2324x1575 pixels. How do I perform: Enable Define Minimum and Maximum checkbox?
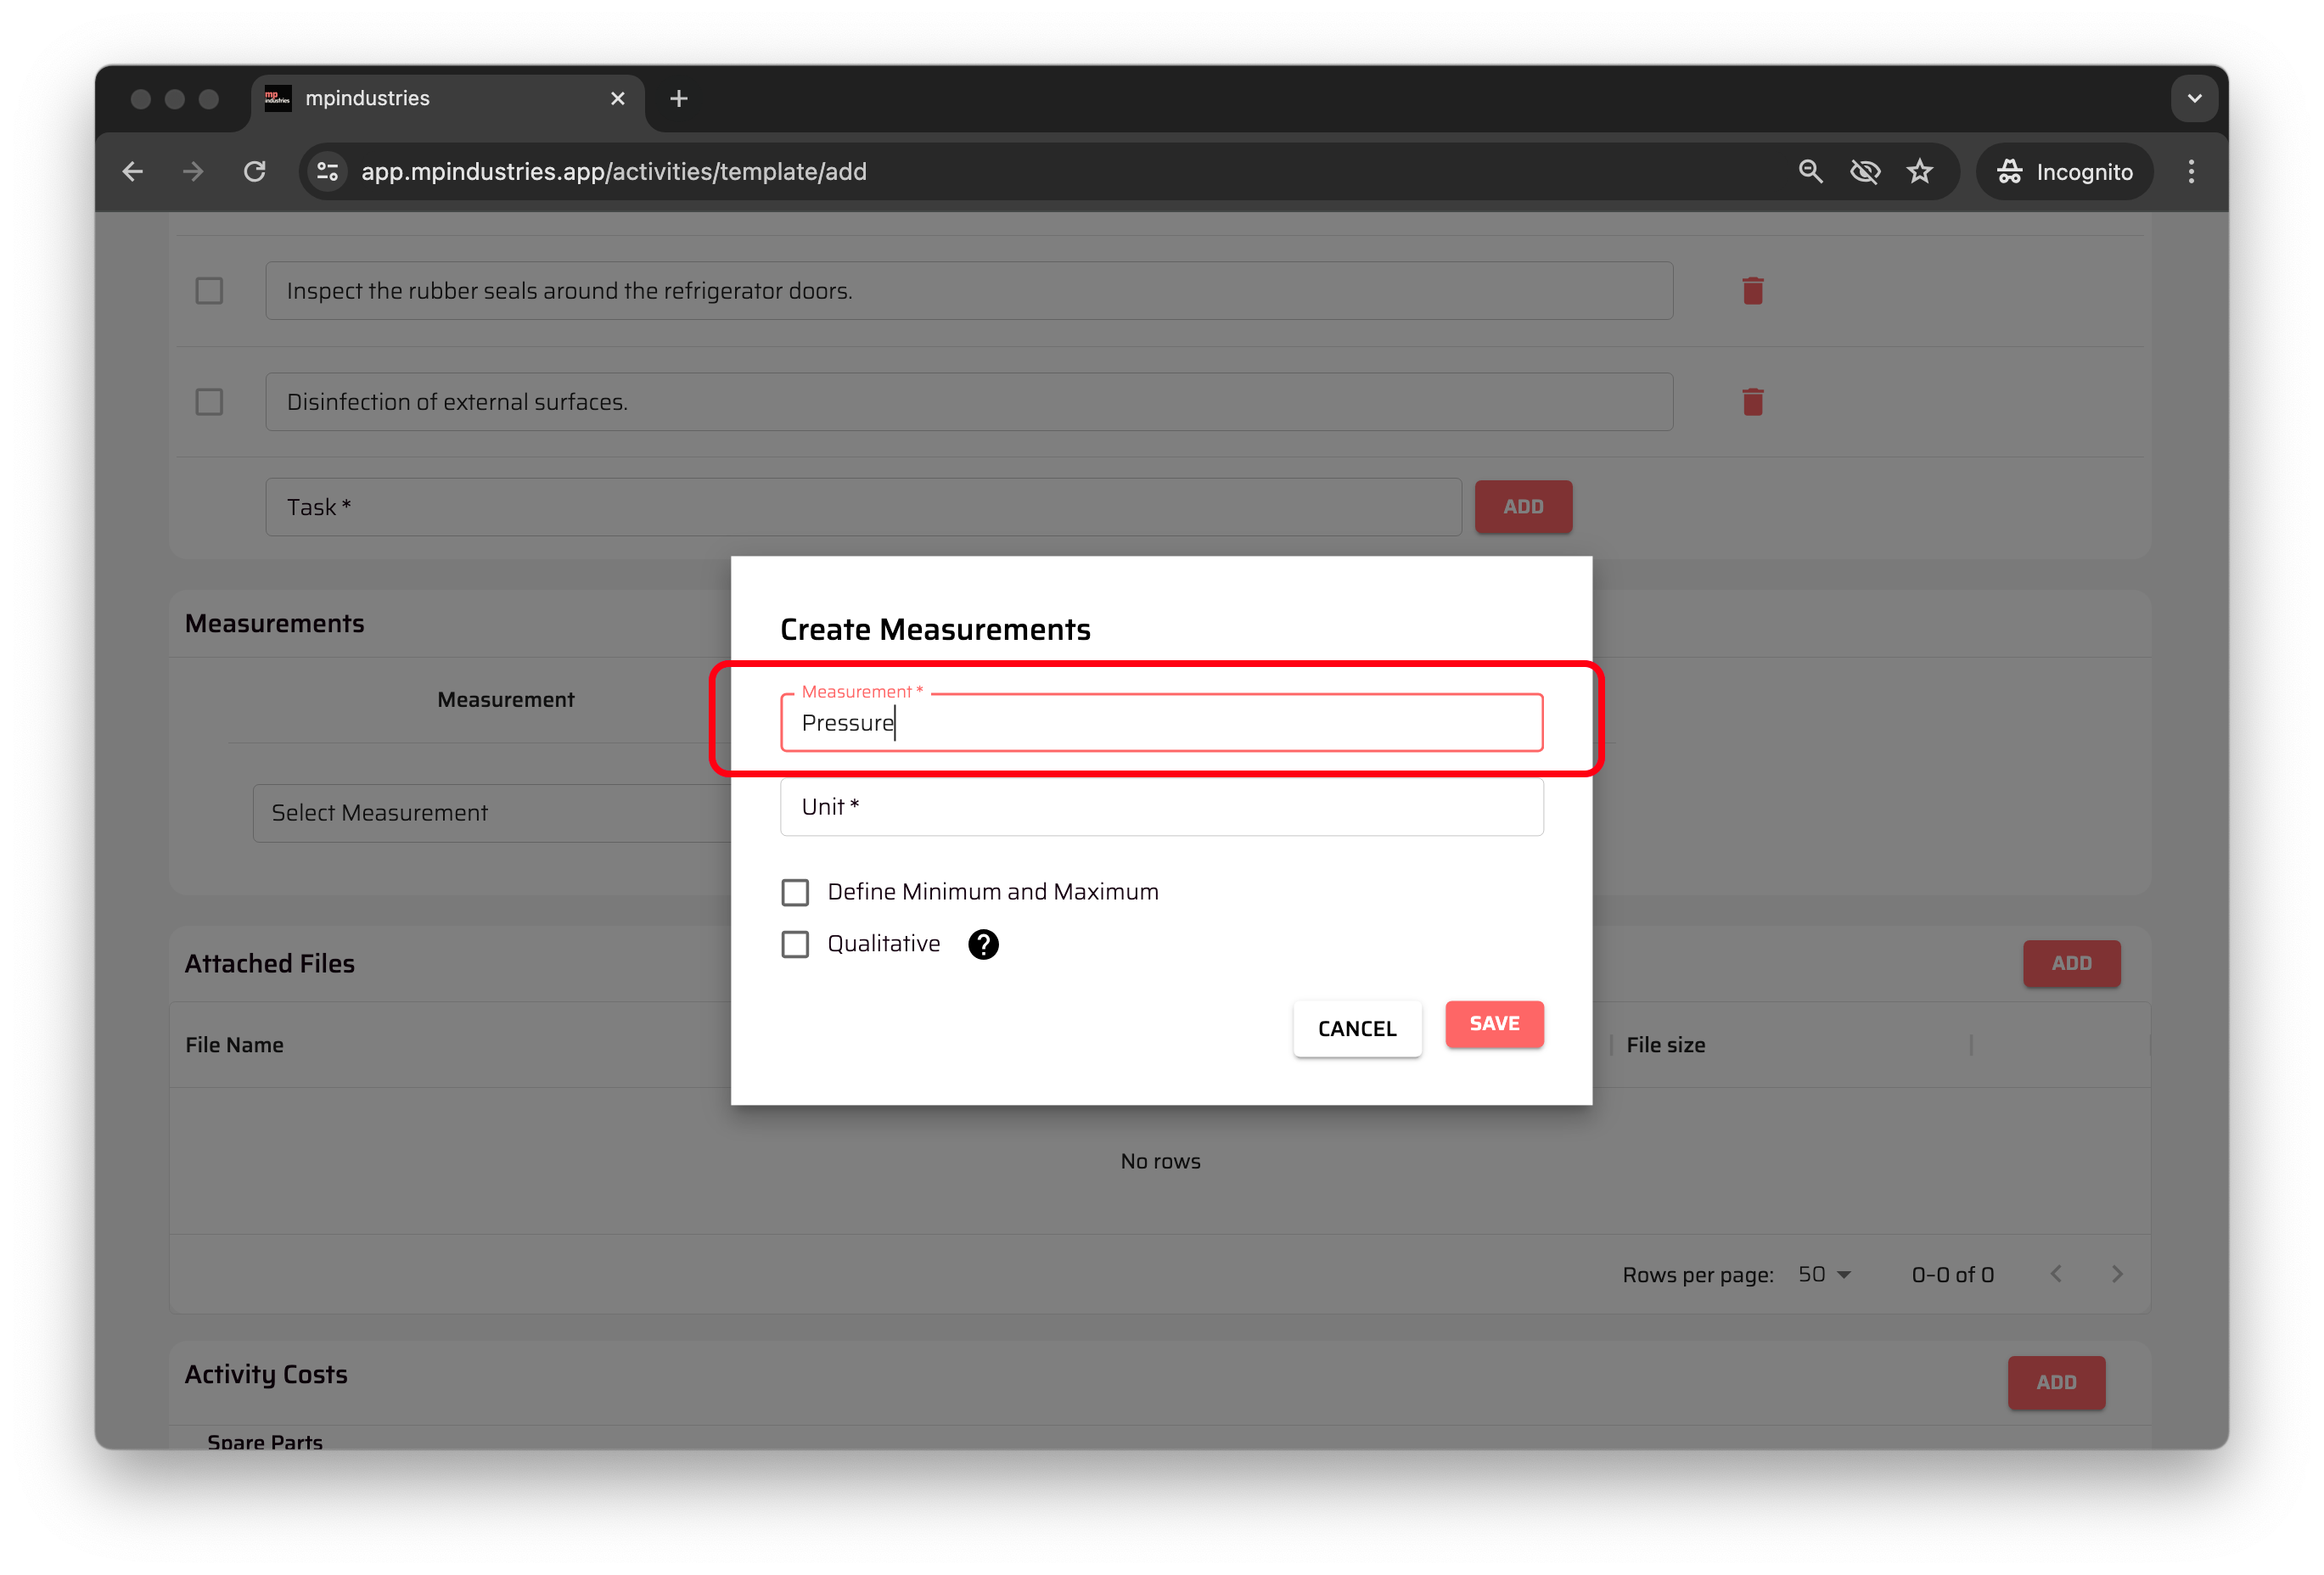point(795,892)
